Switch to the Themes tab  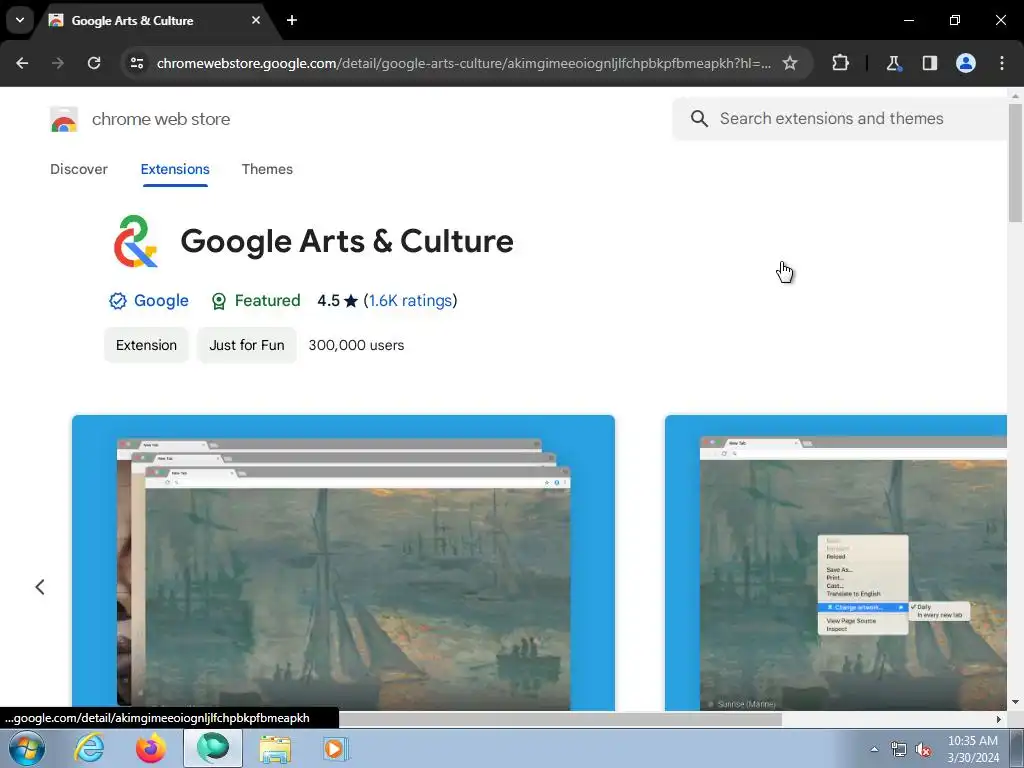[267, 169]
